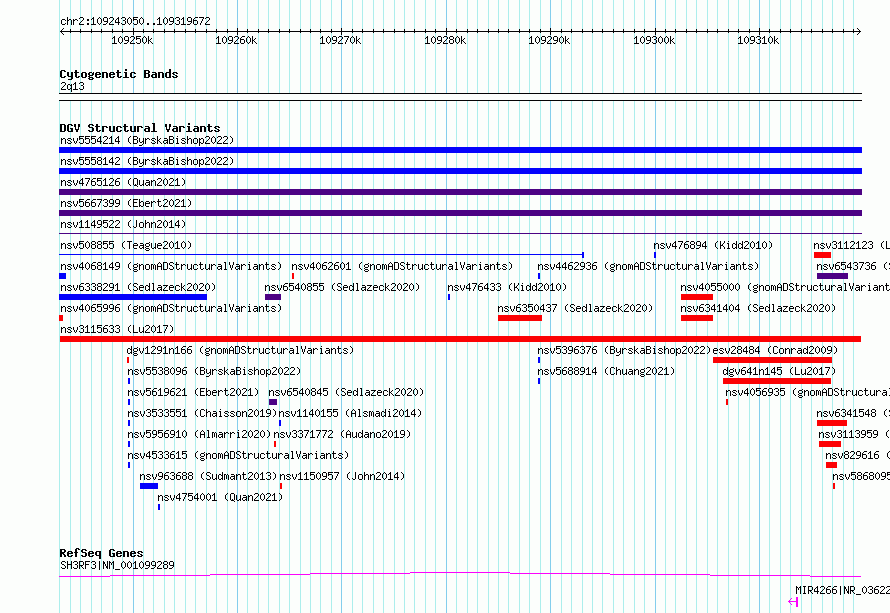Screen dimensions: 890x613
Task: Open the nsv5688914 (Chuang2021) label
Action: coord(606,371)
